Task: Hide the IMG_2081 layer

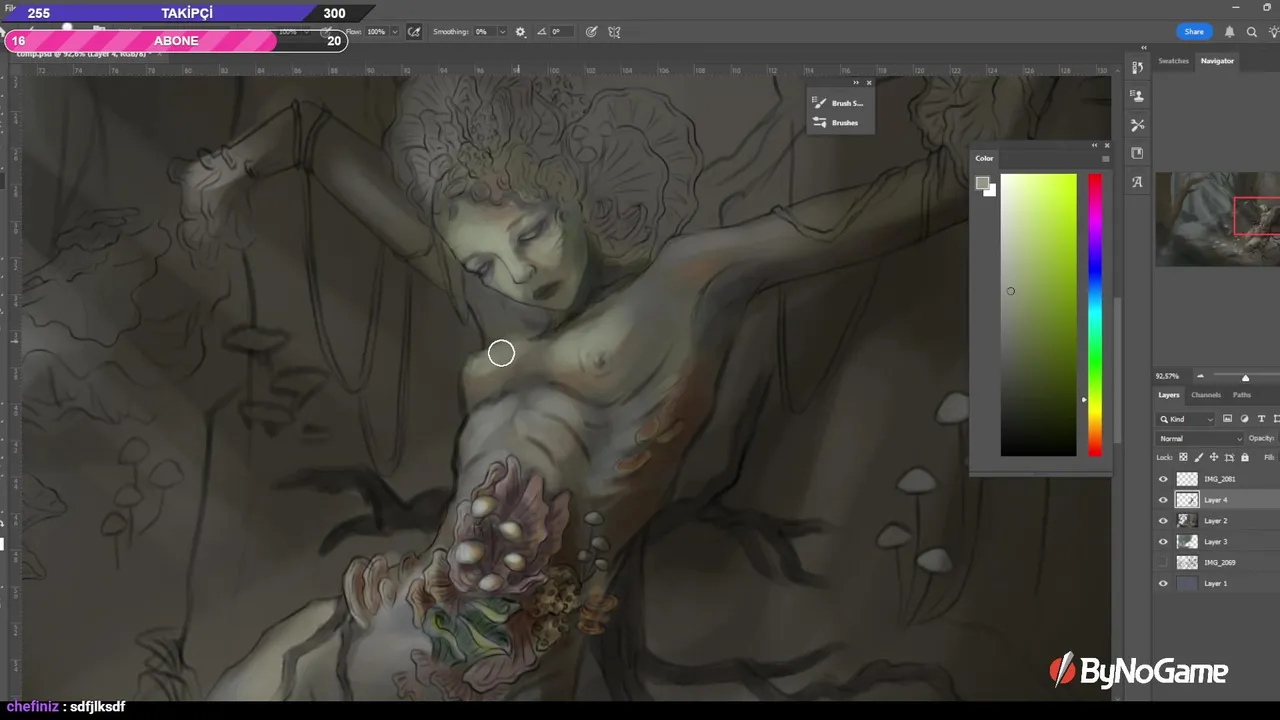Action: 1163,479
